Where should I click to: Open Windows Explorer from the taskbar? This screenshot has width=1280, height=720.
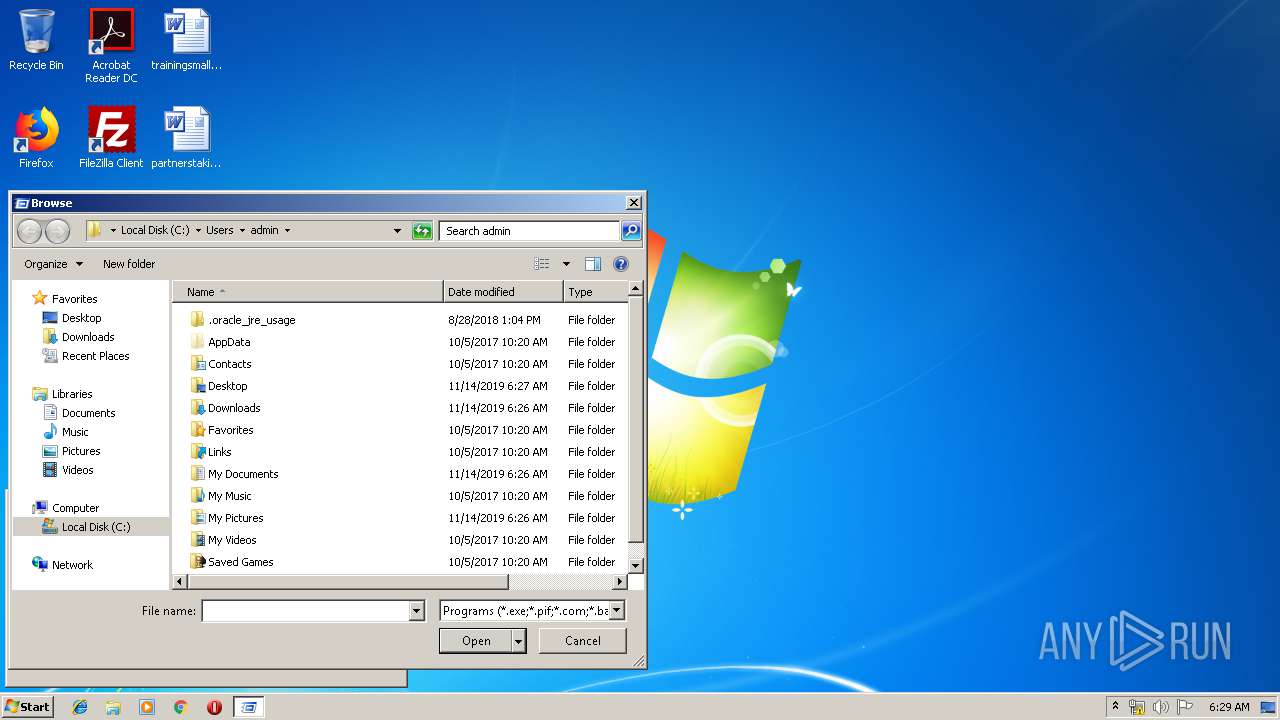tap(113, 707)
